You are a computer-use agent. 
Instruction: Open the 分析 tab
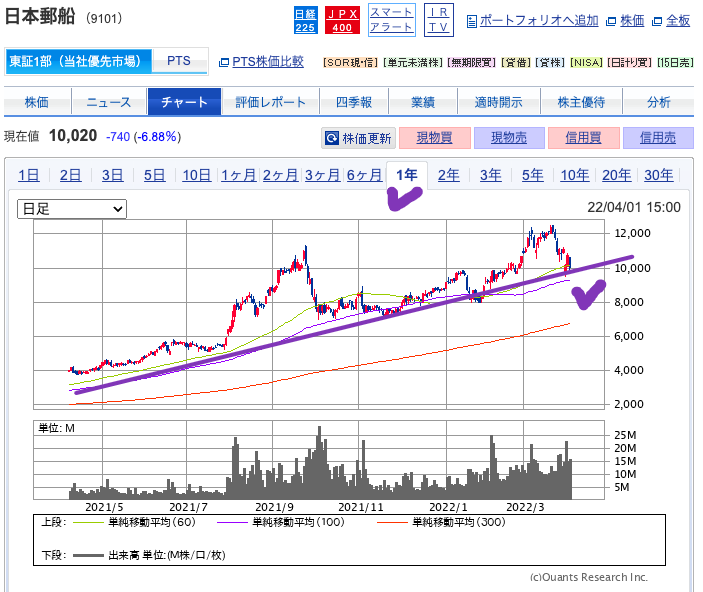point(658,102)
